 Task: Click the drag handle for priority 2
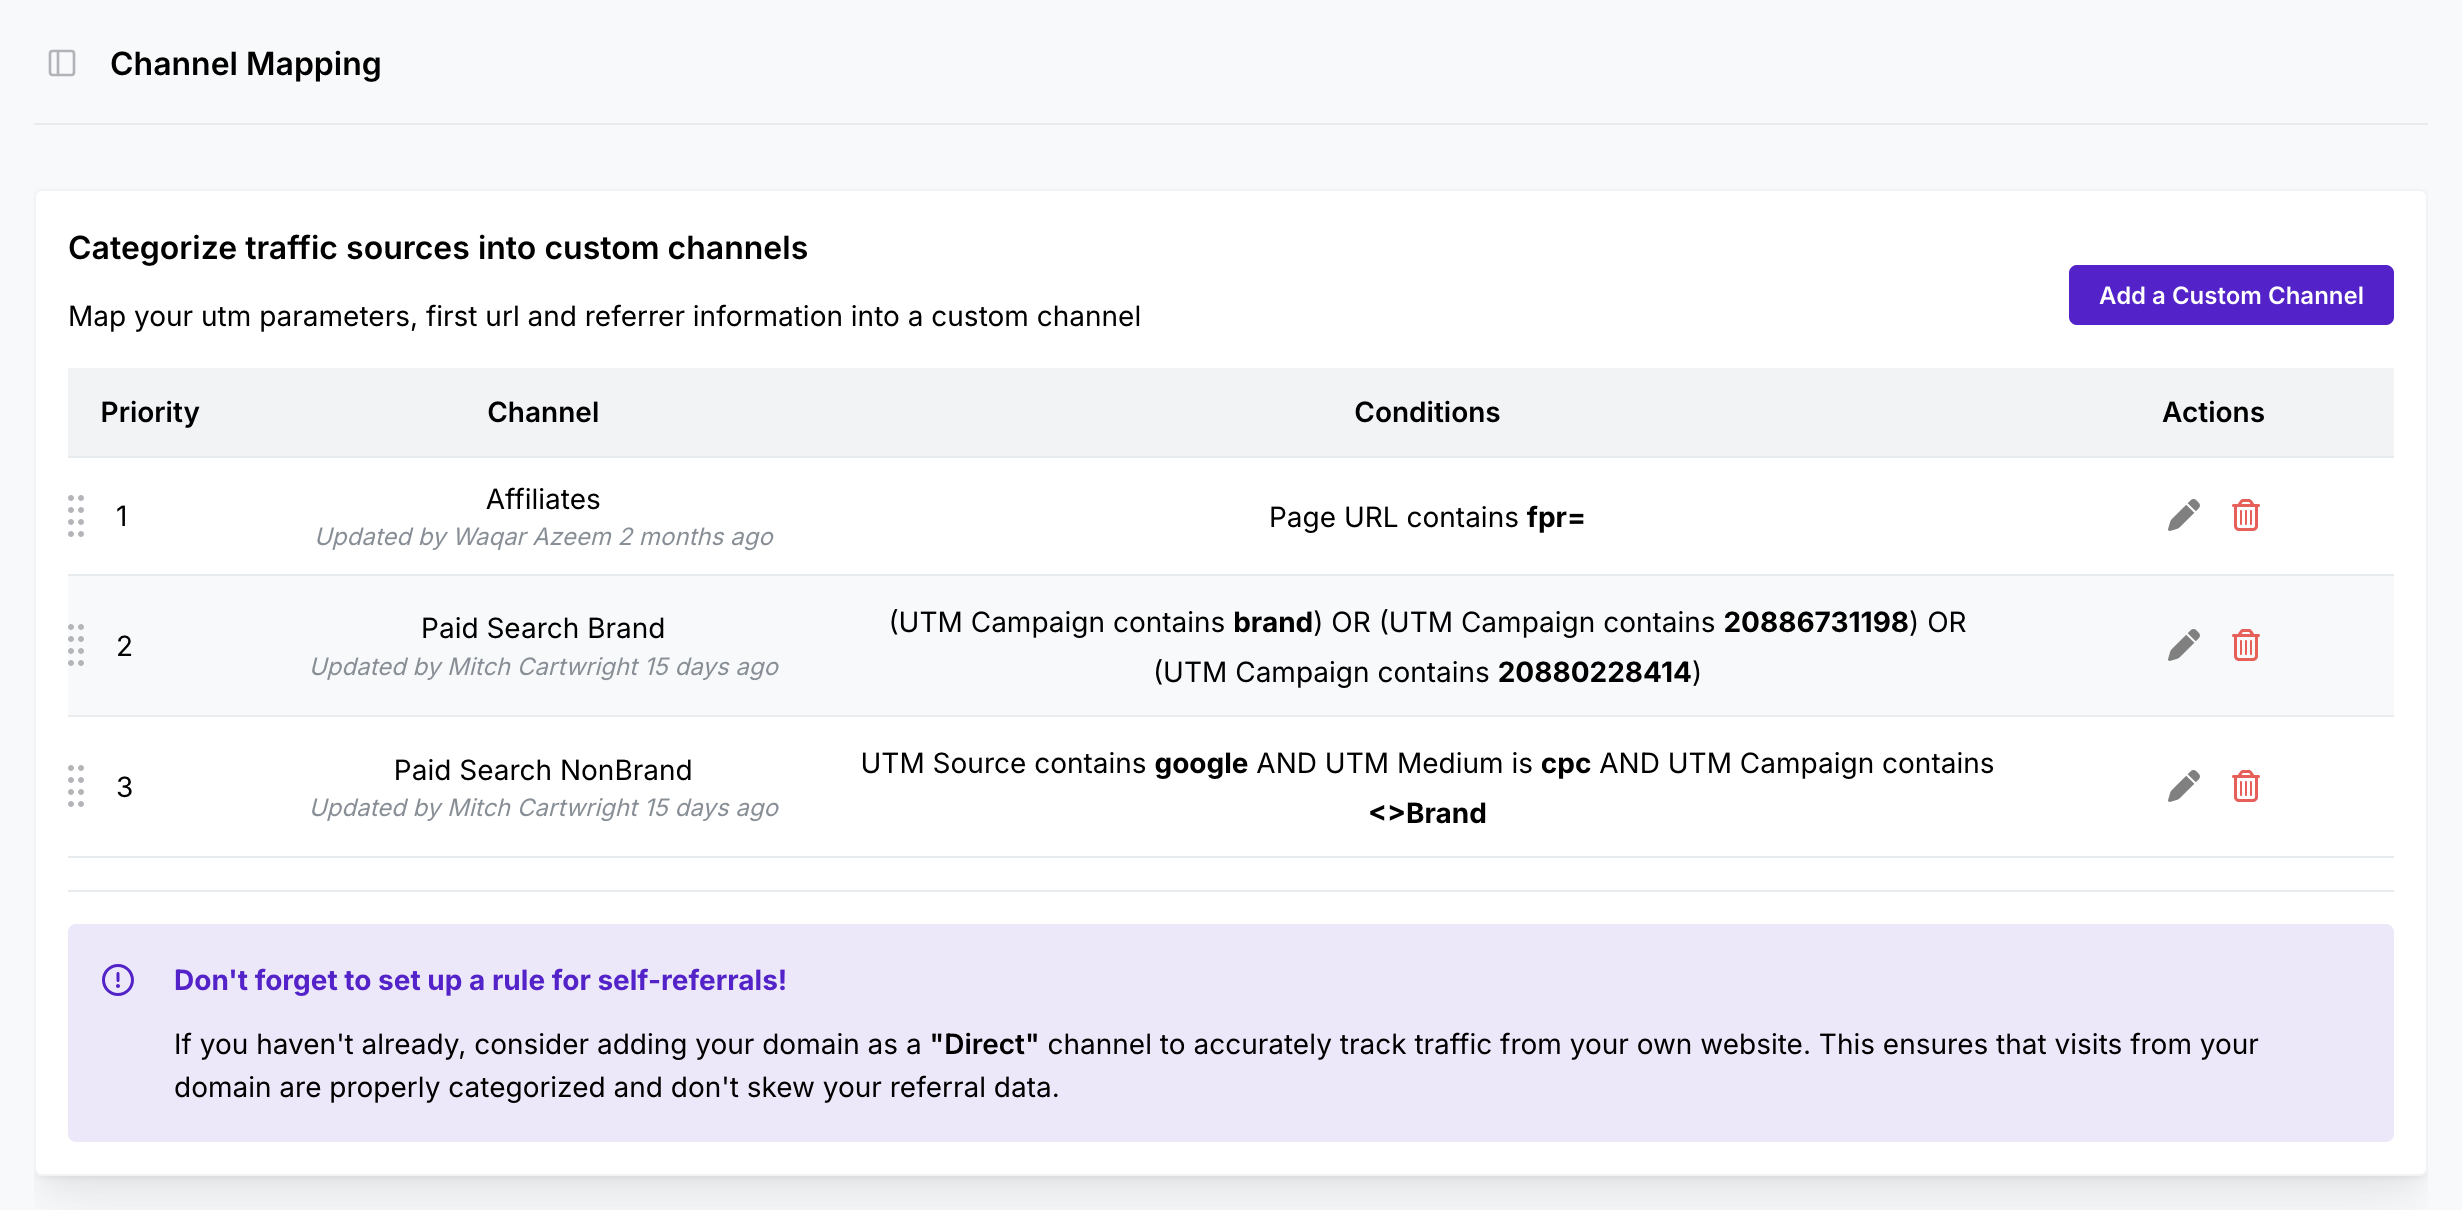coord(76,645)
